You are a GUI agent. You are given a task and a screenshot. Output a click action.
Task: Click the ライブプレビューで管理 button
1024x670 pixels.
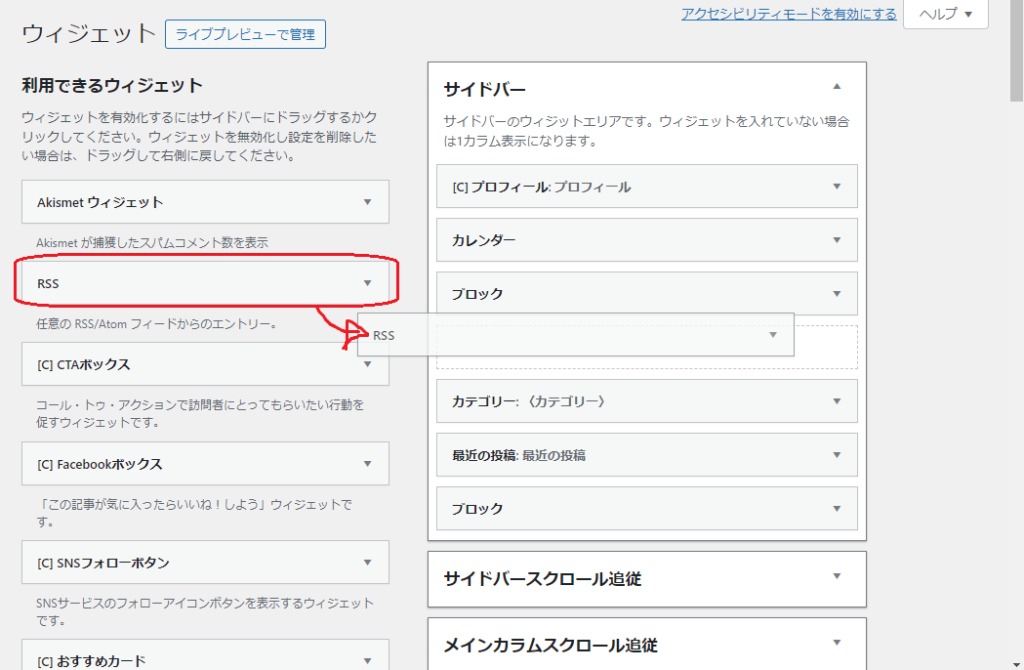point(245,34)
